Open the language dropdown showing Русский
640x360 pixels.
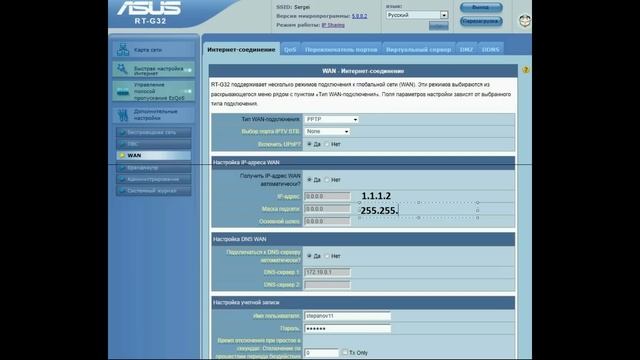point(417,15)
